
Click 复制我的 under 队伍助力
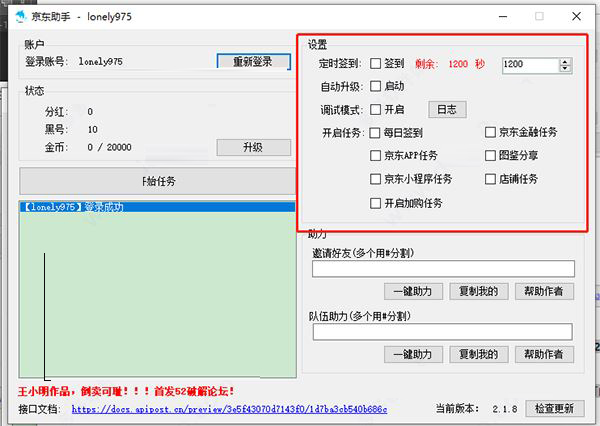click(x=479, y=354)
